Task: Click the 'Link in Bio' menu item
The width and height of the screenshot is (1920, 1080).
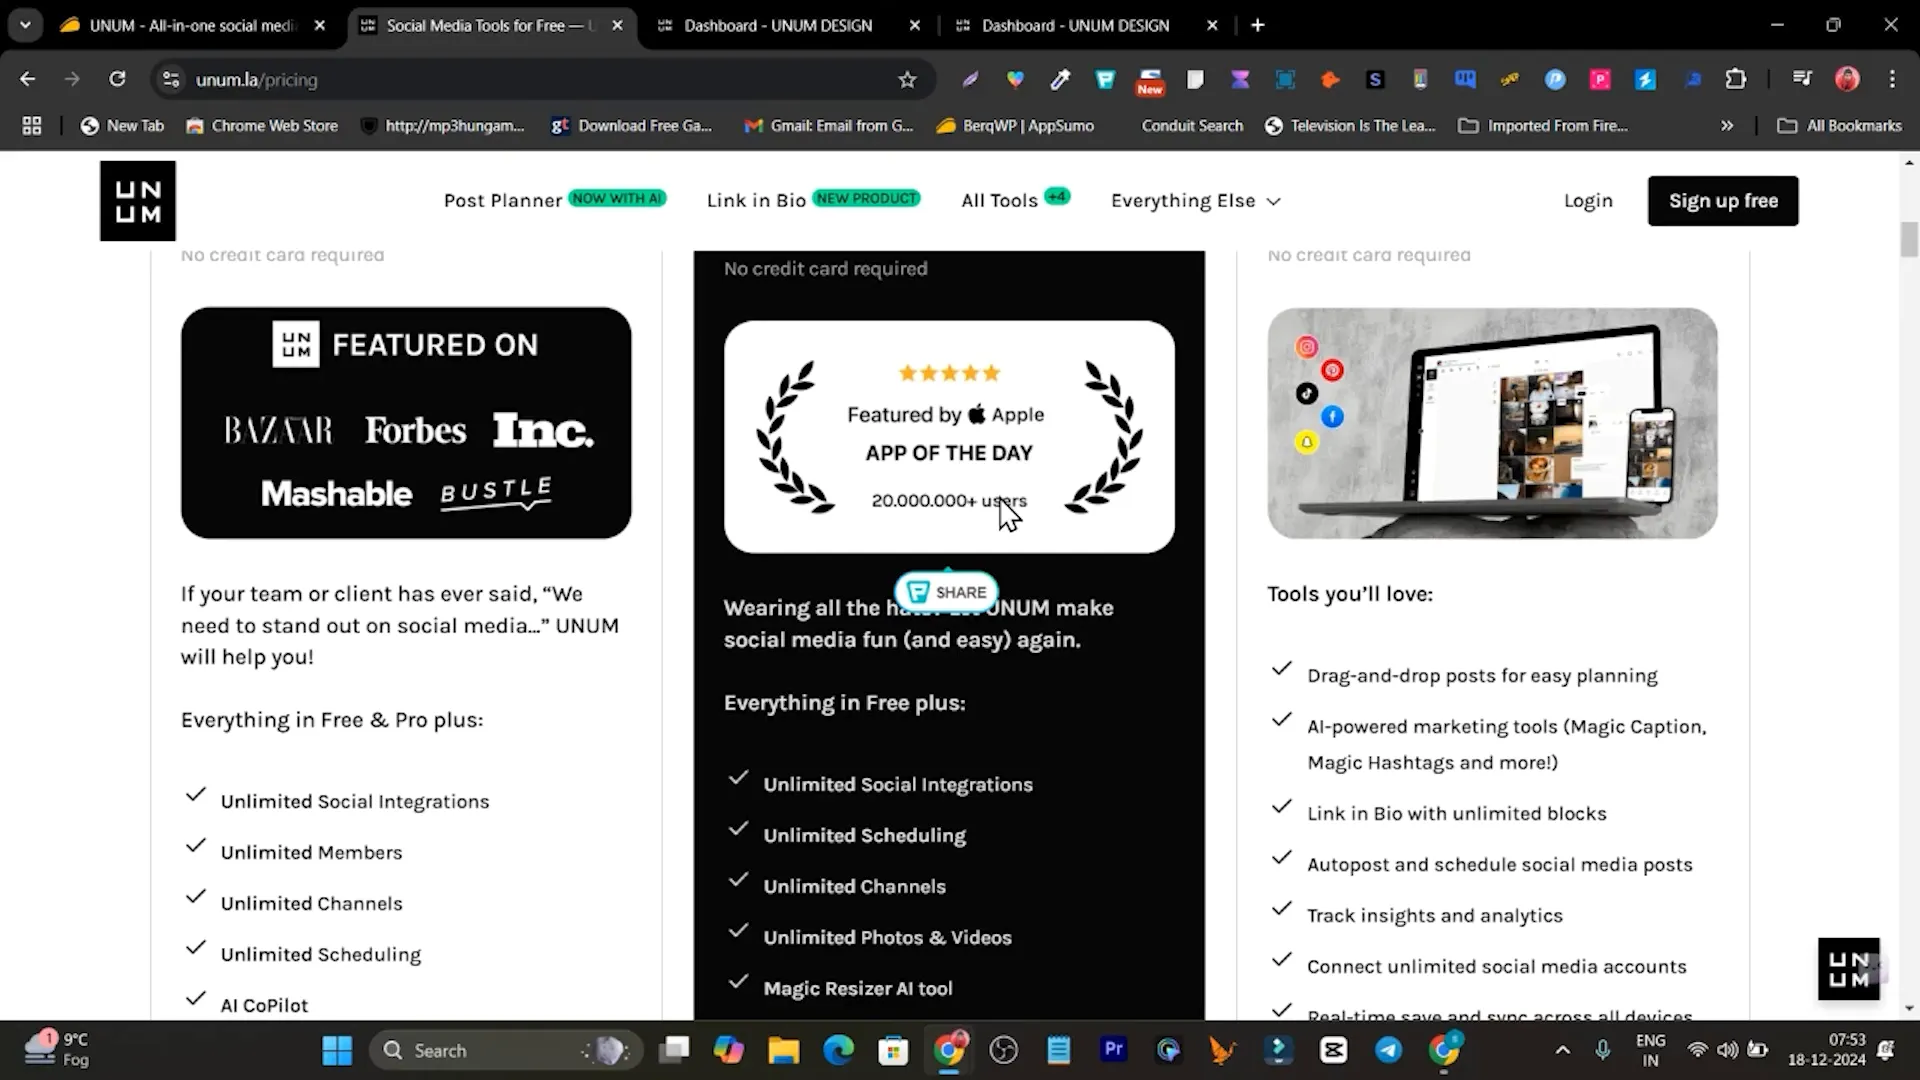Action: (x=756, y=199)
